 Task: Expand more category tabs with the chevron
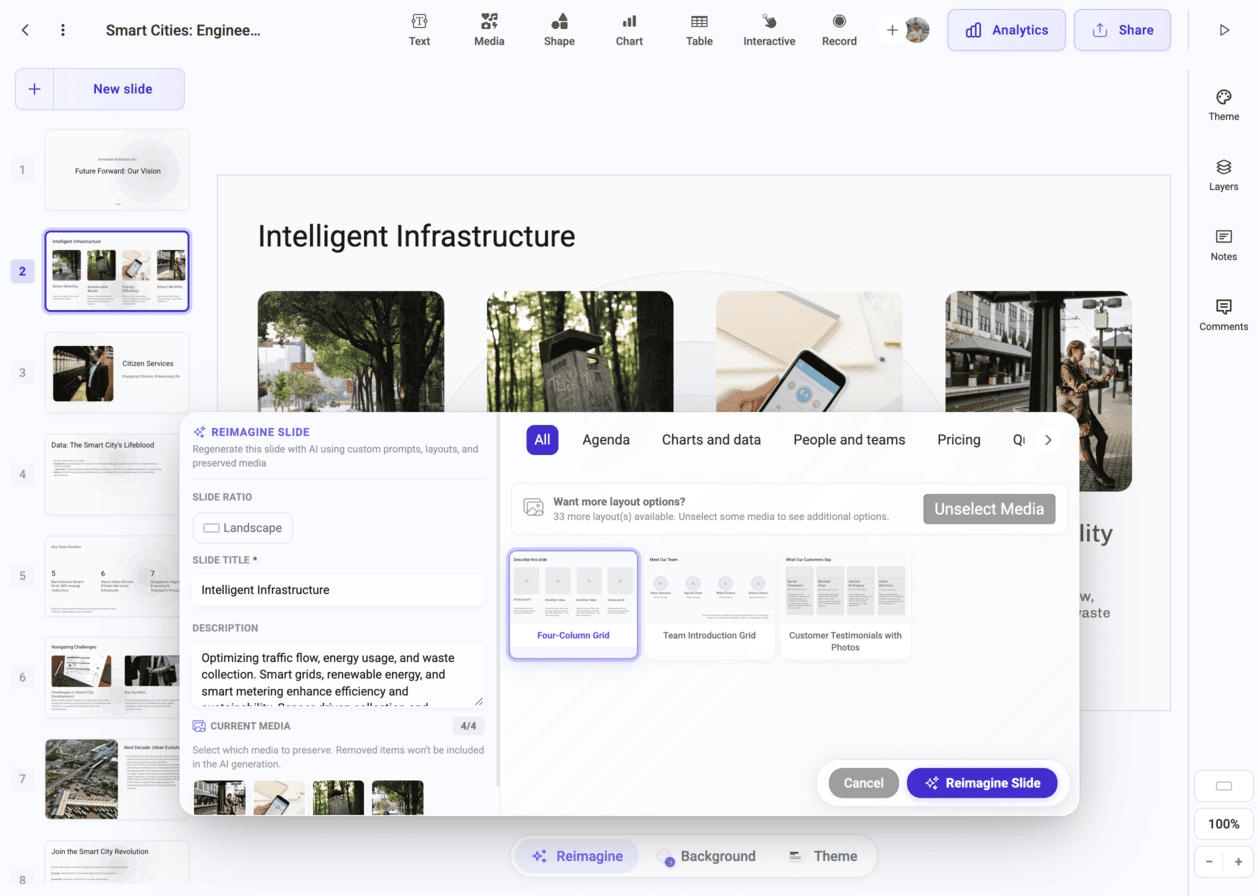(1047, 438)
